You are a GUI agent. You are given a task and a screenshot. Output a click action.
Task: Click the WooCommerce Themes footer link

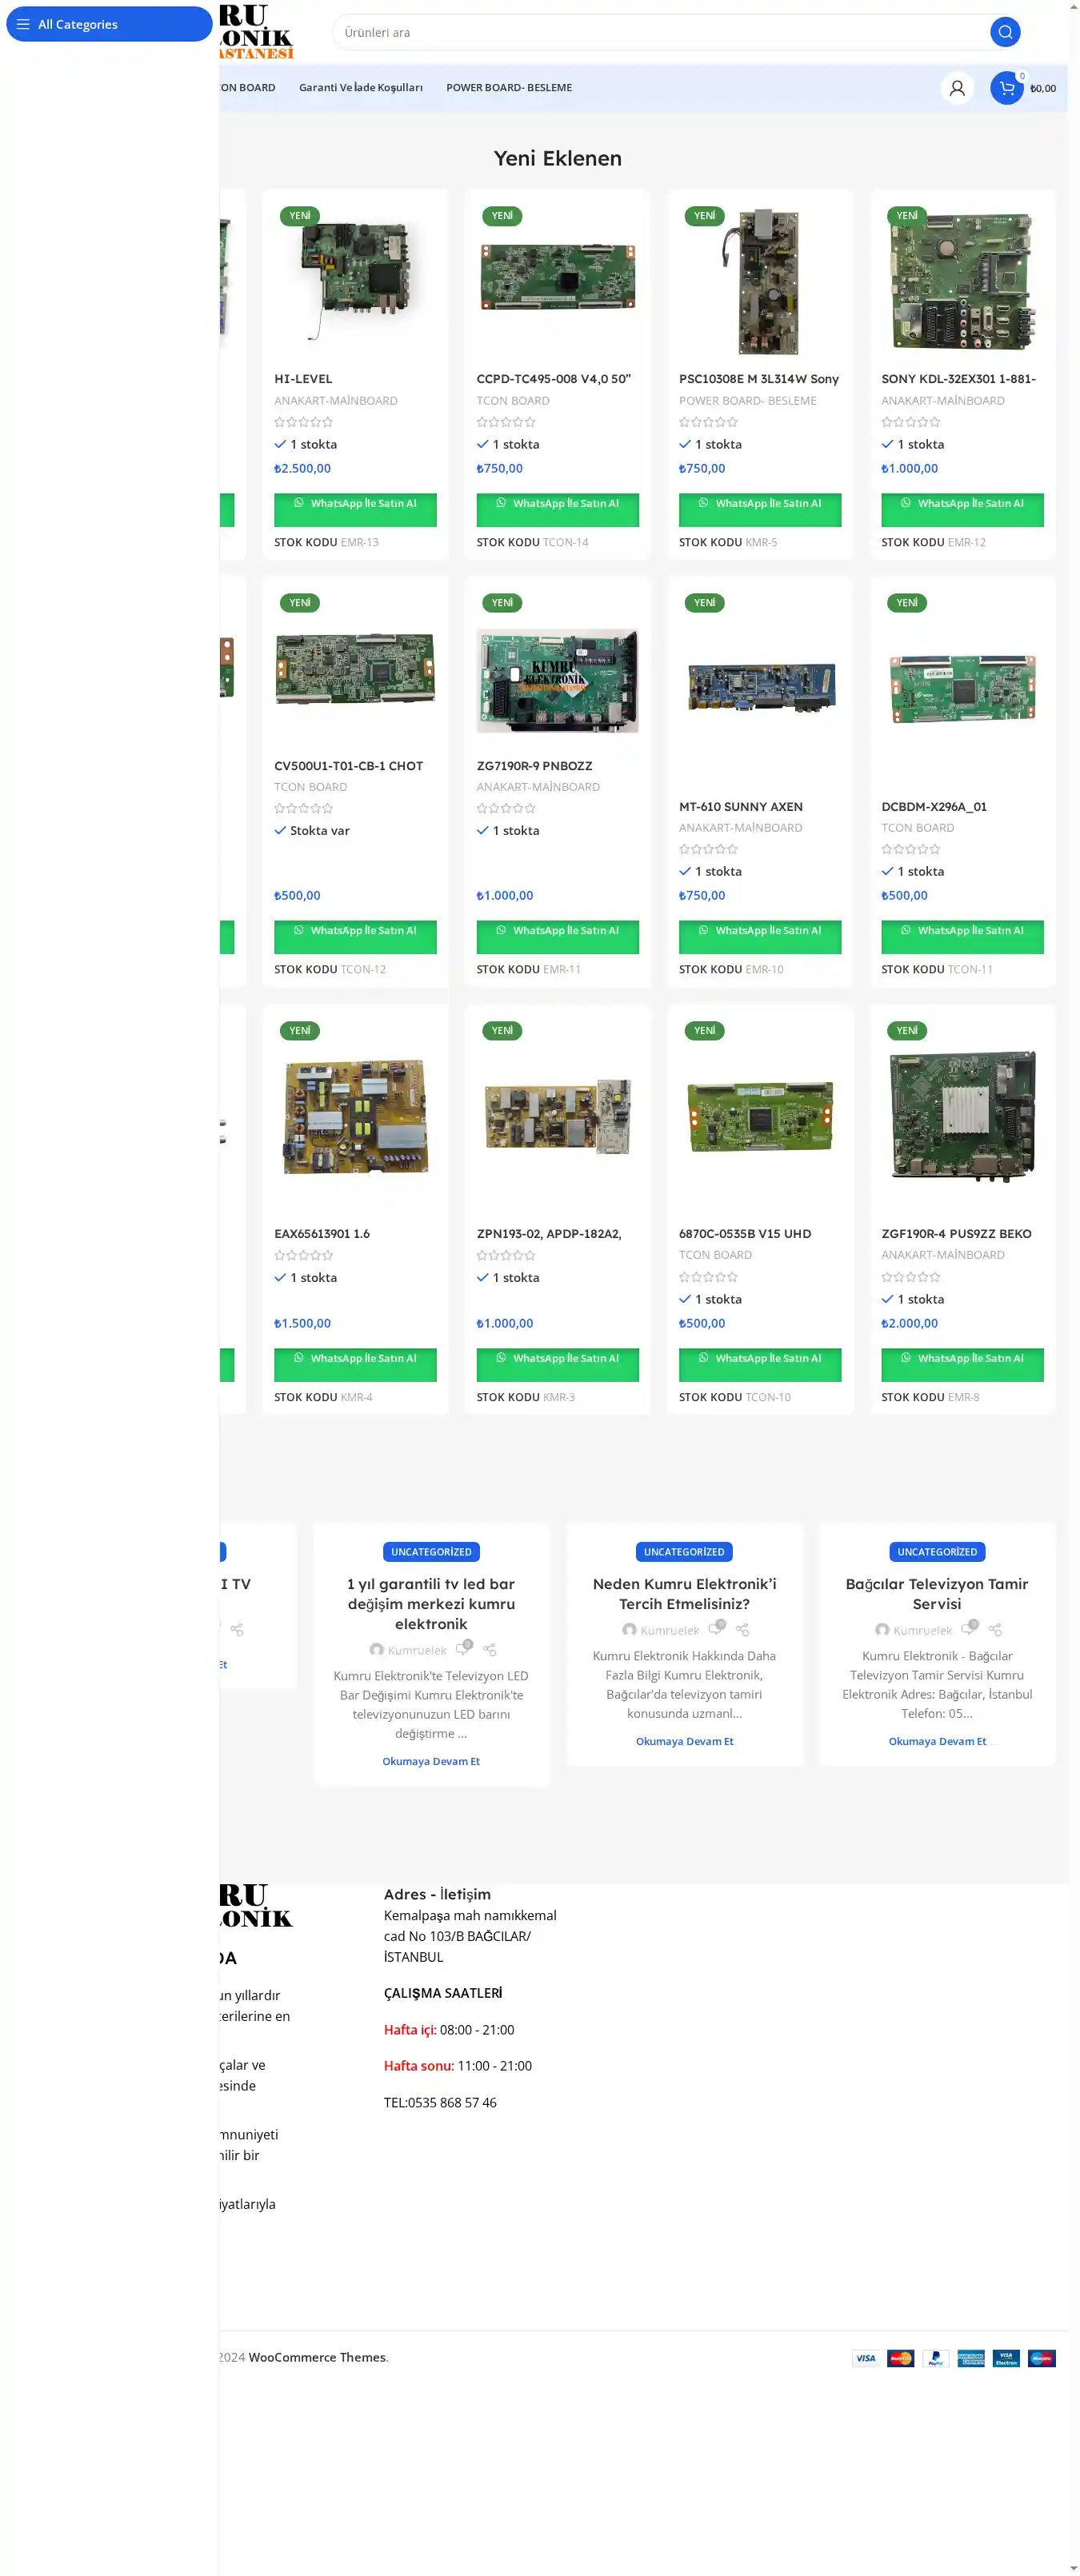coord(317,2358)
